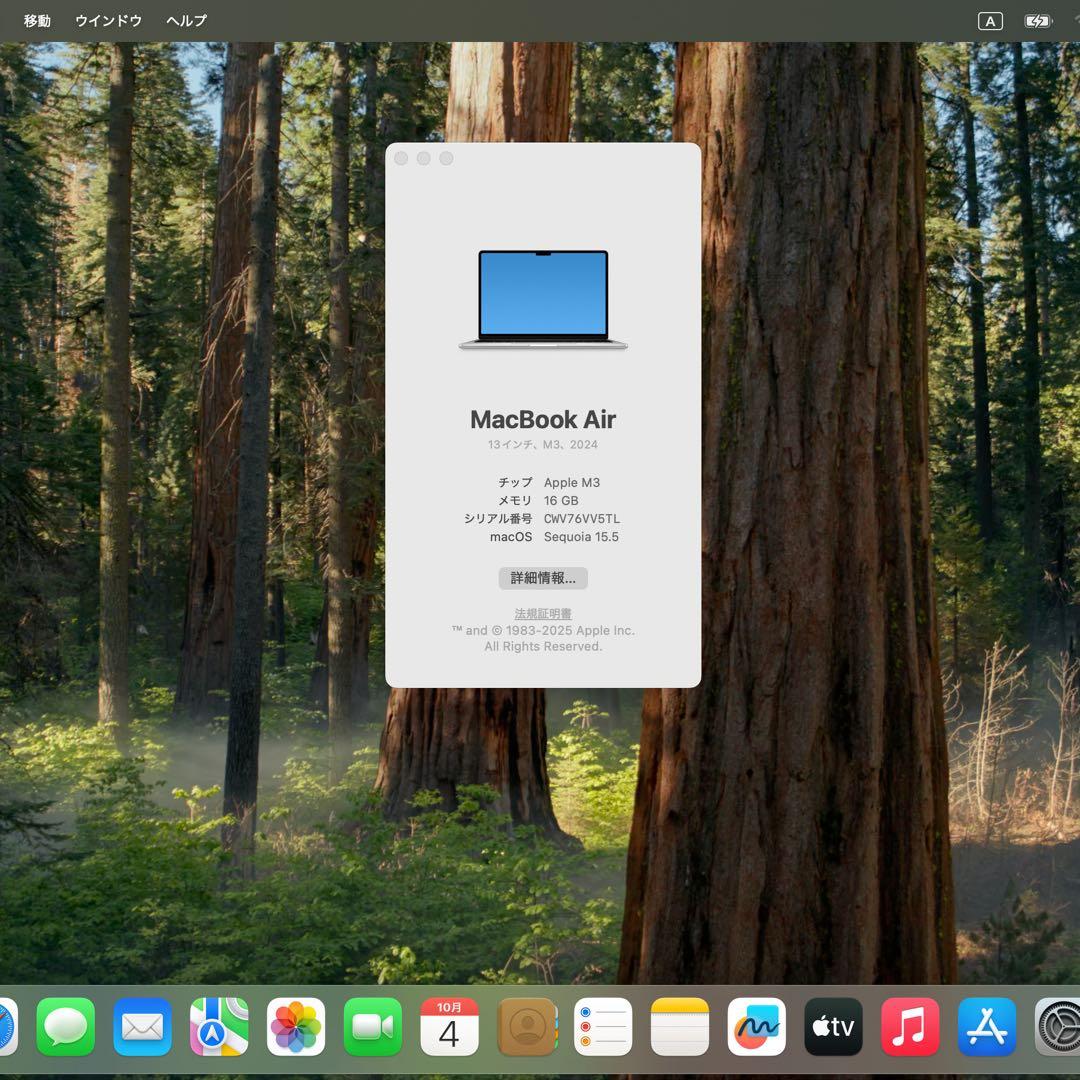This screenshot has height=1080, width=1080.
Task: Launch Photos from the Dock
Action: [295, 1026]
